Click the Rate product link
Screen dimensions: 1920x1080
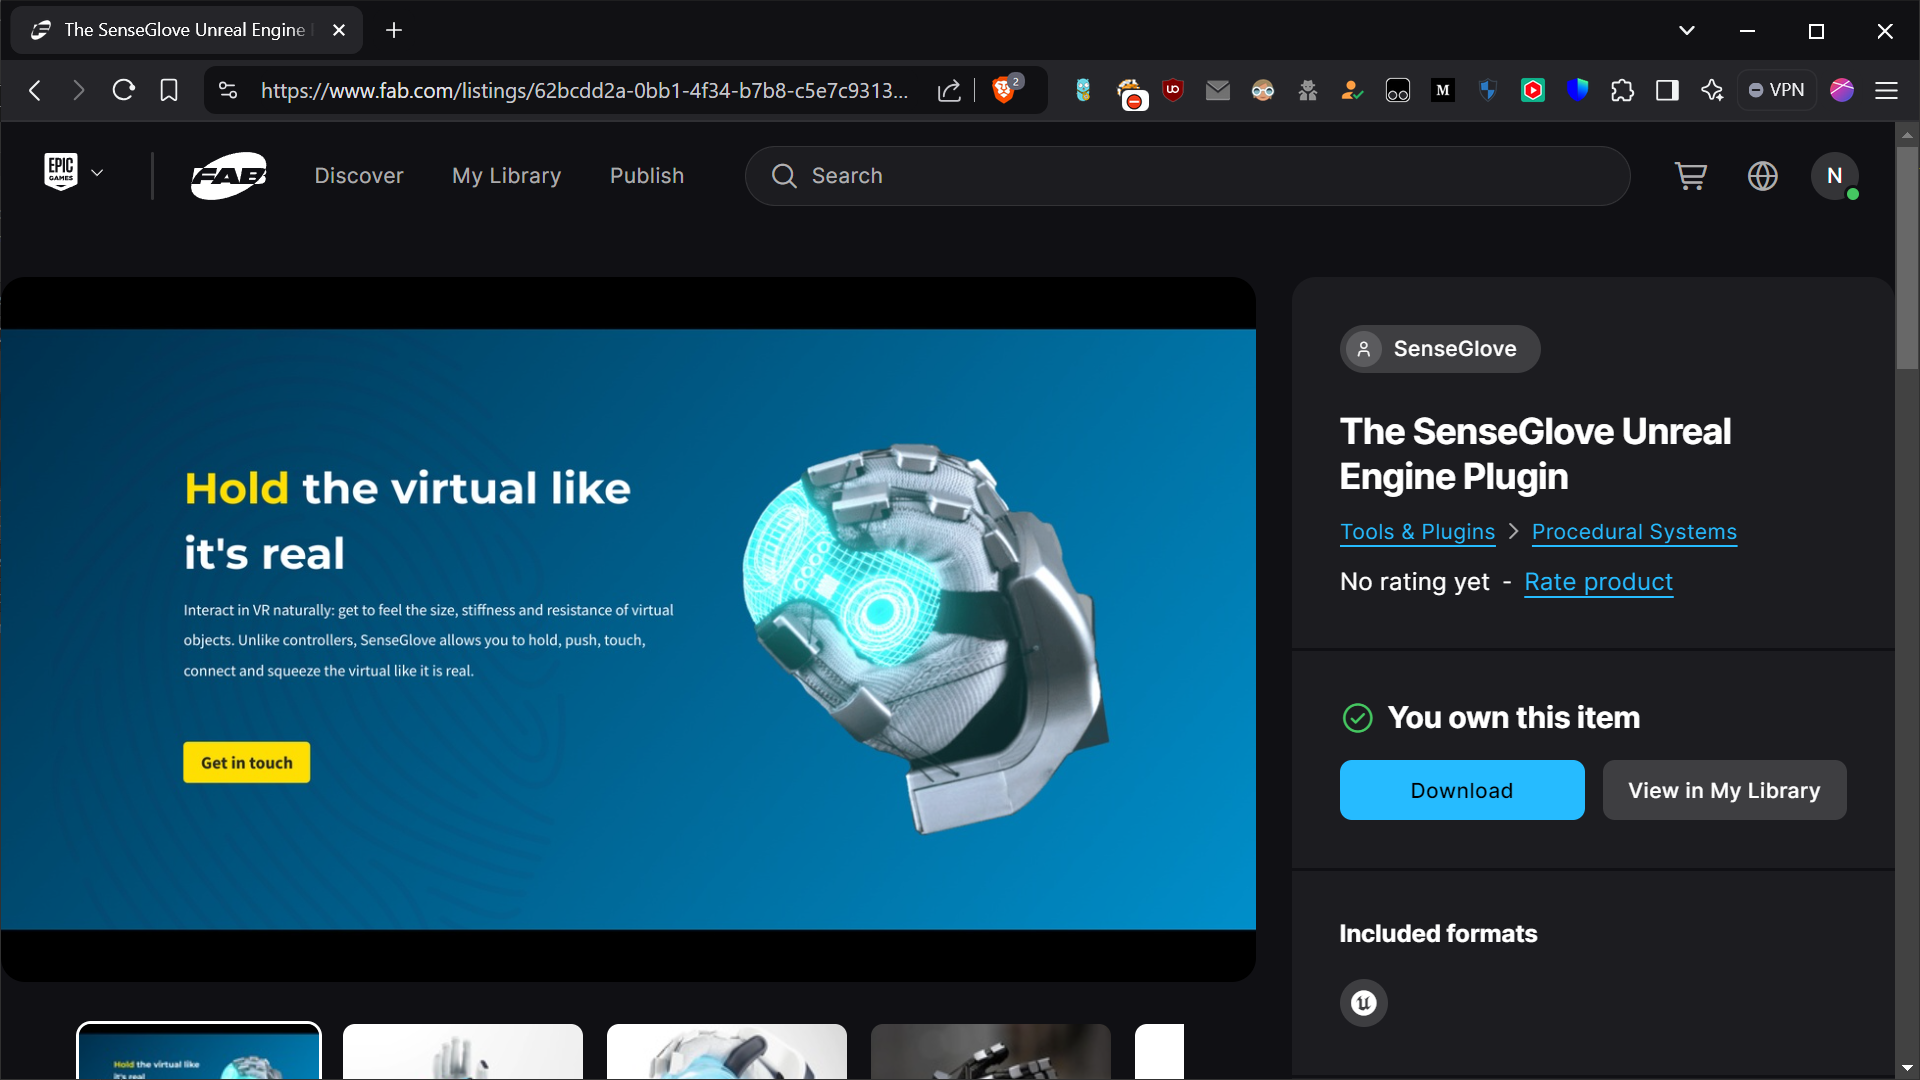1597,582
